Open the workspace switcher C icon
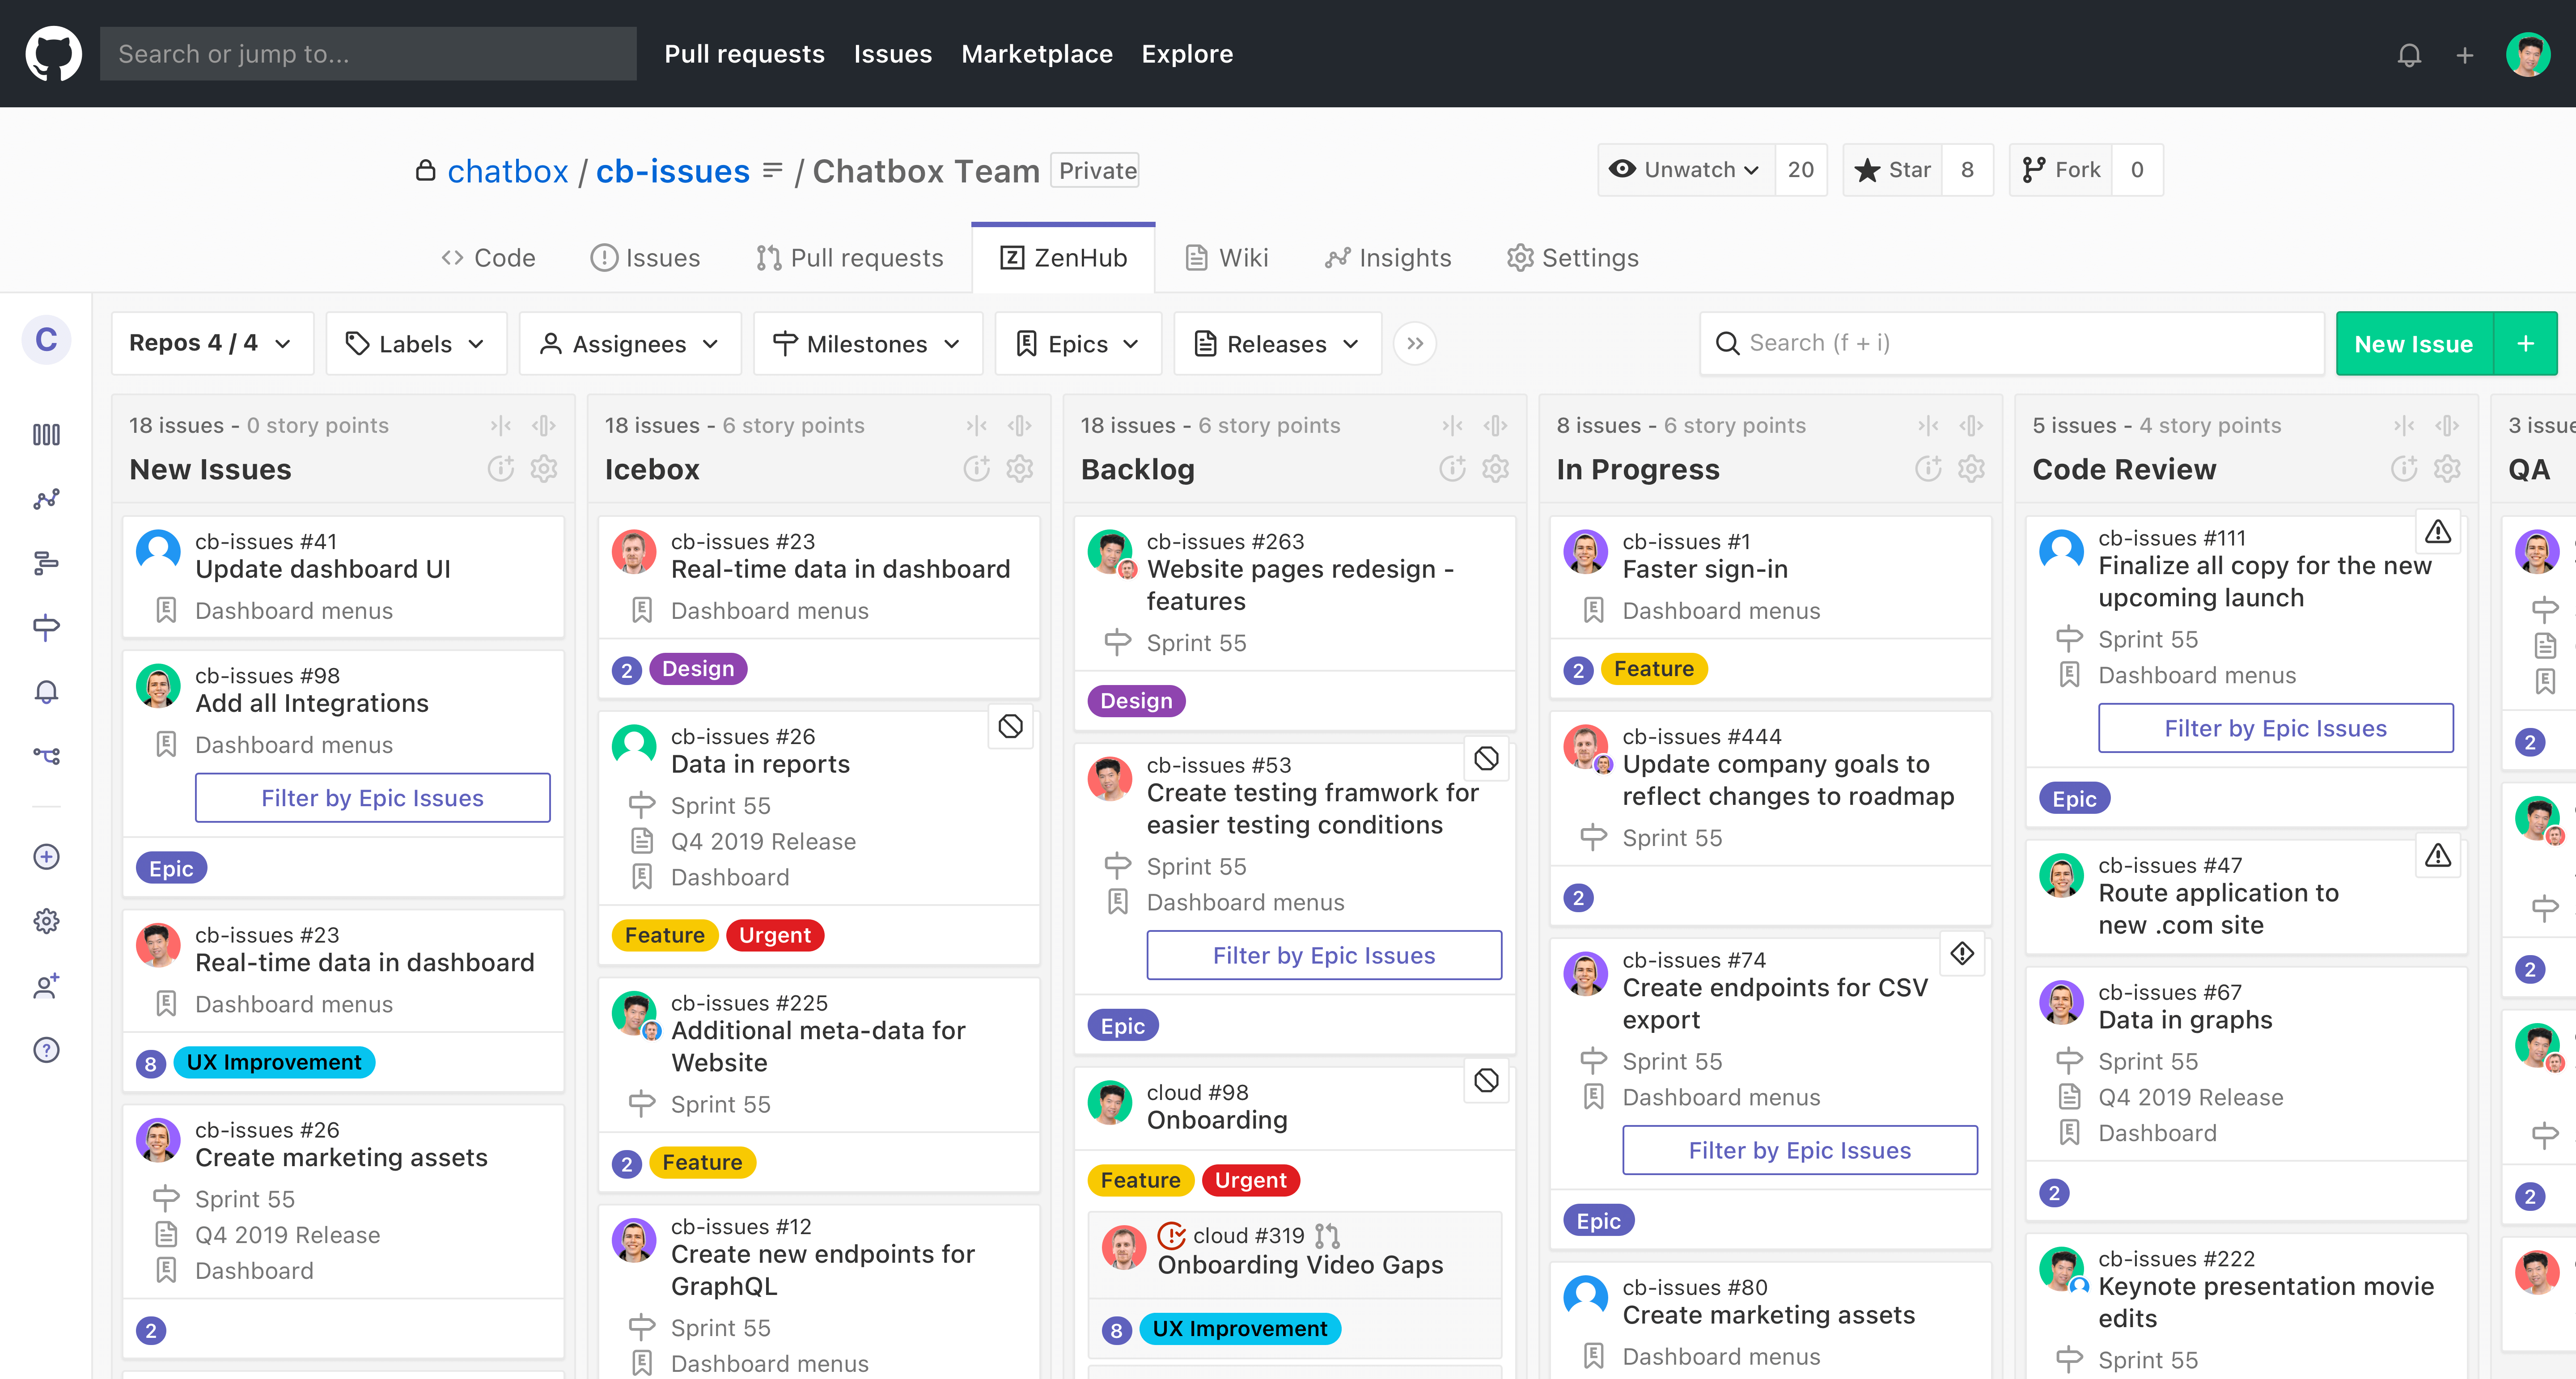 tap(46, 340)
